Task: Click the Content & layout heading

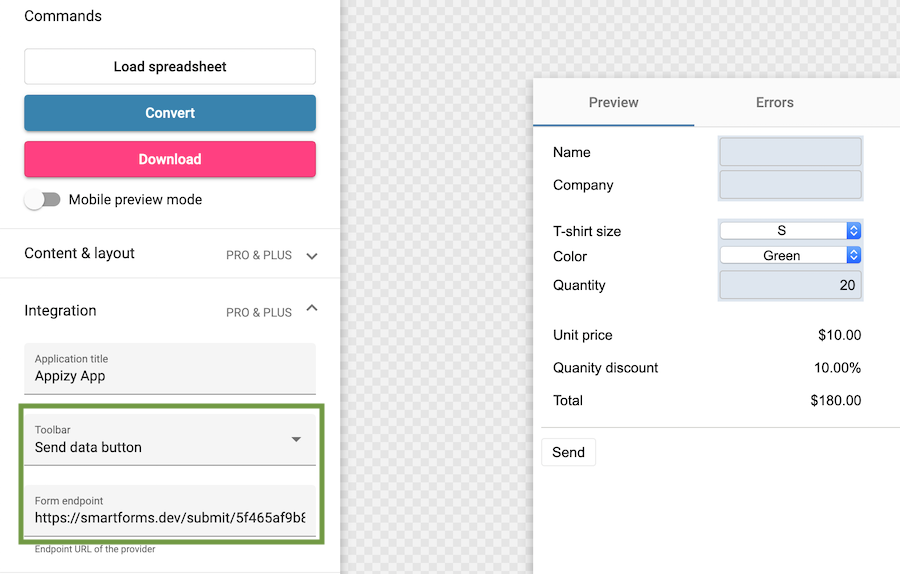Action: 79,253
